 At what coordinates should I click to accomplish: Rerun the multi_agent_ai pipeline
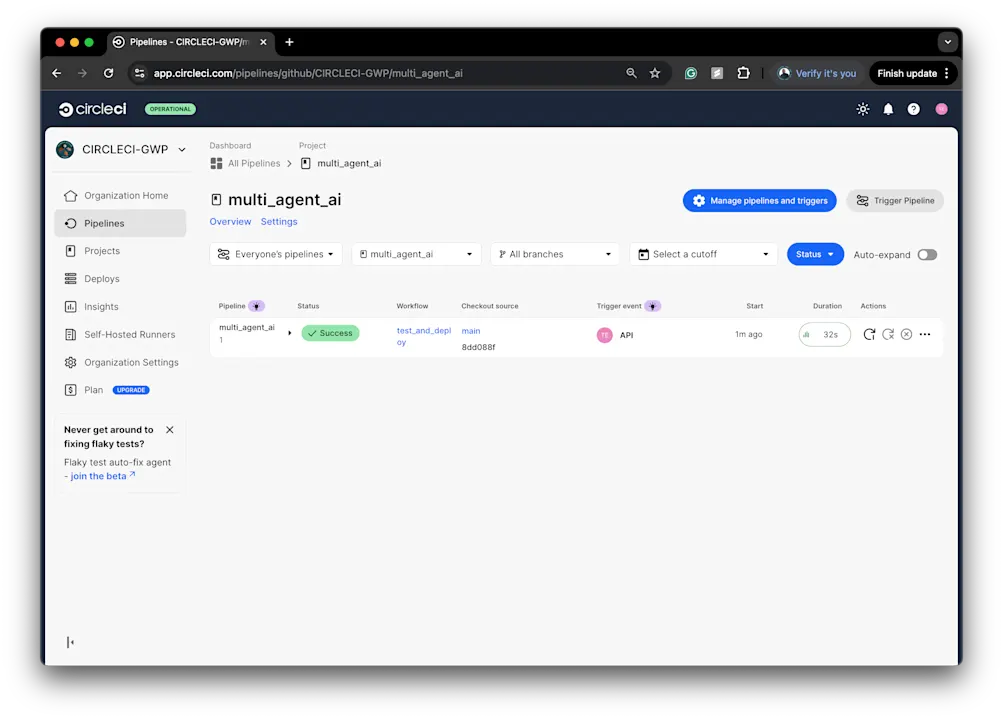(x=869, y=334)
